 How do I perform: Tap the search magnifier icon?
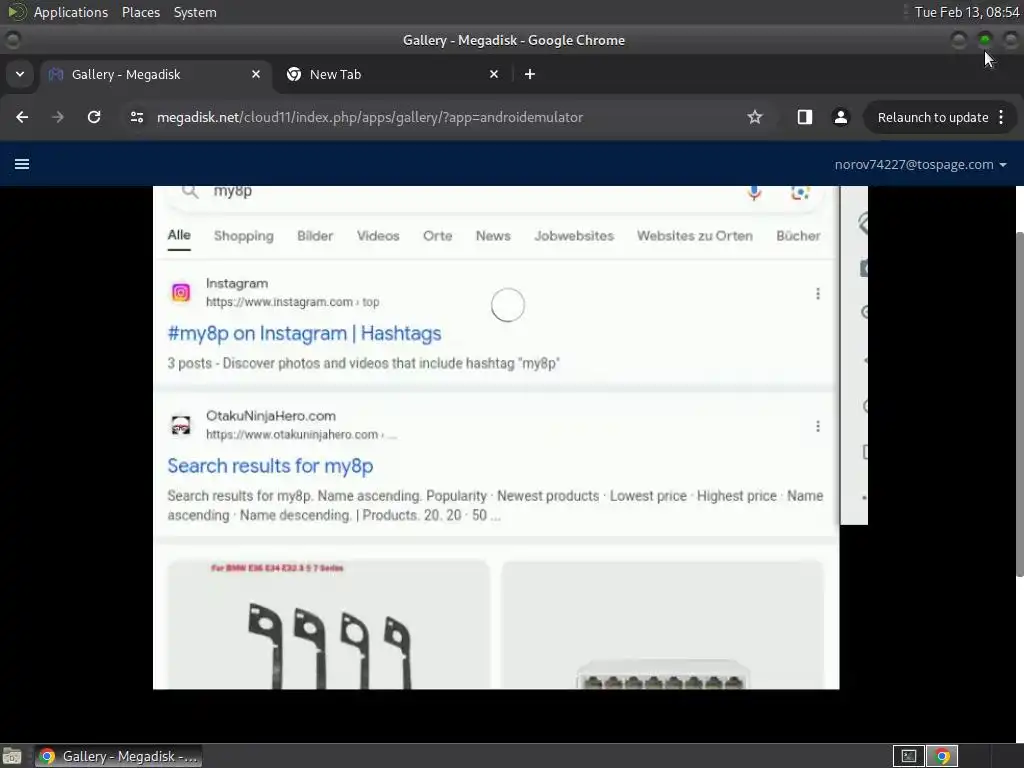[189, 191]
